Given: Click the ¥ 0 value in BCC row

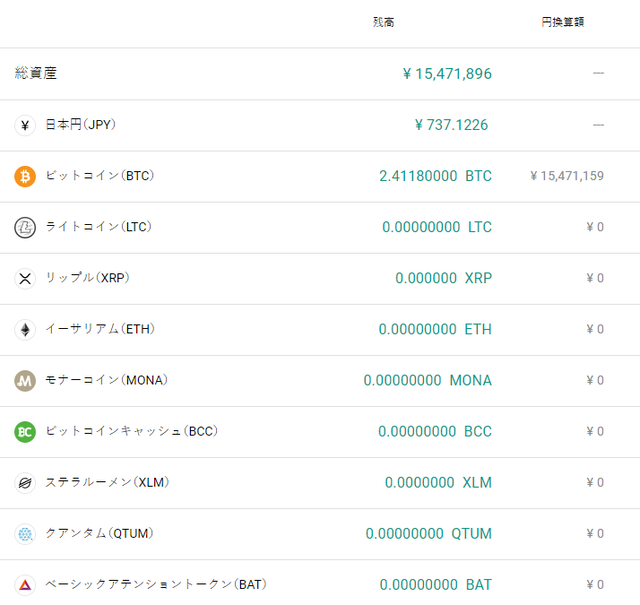Looking at the screenshot, I should (x=595, y=432).
